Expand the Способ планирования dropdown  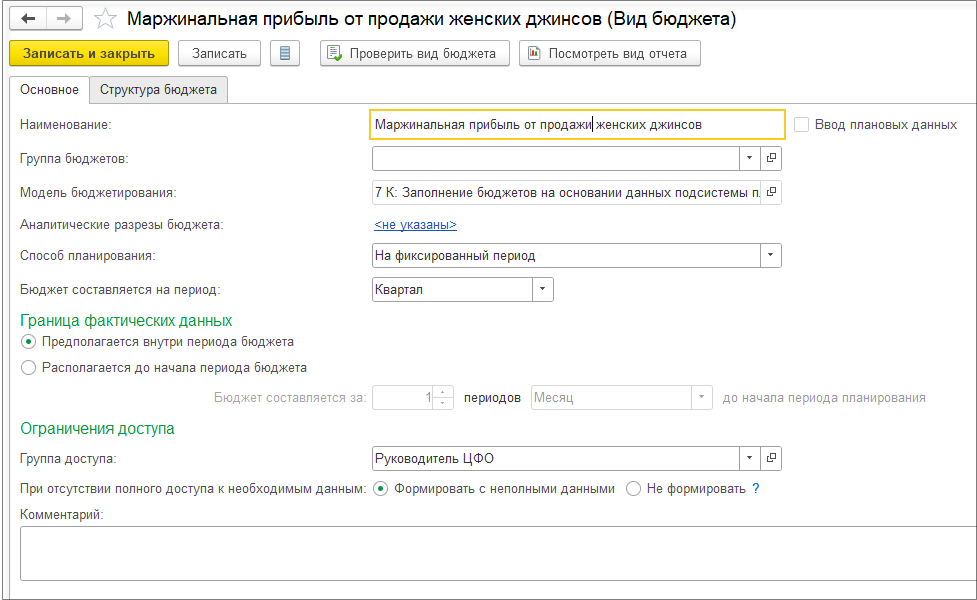771,256
